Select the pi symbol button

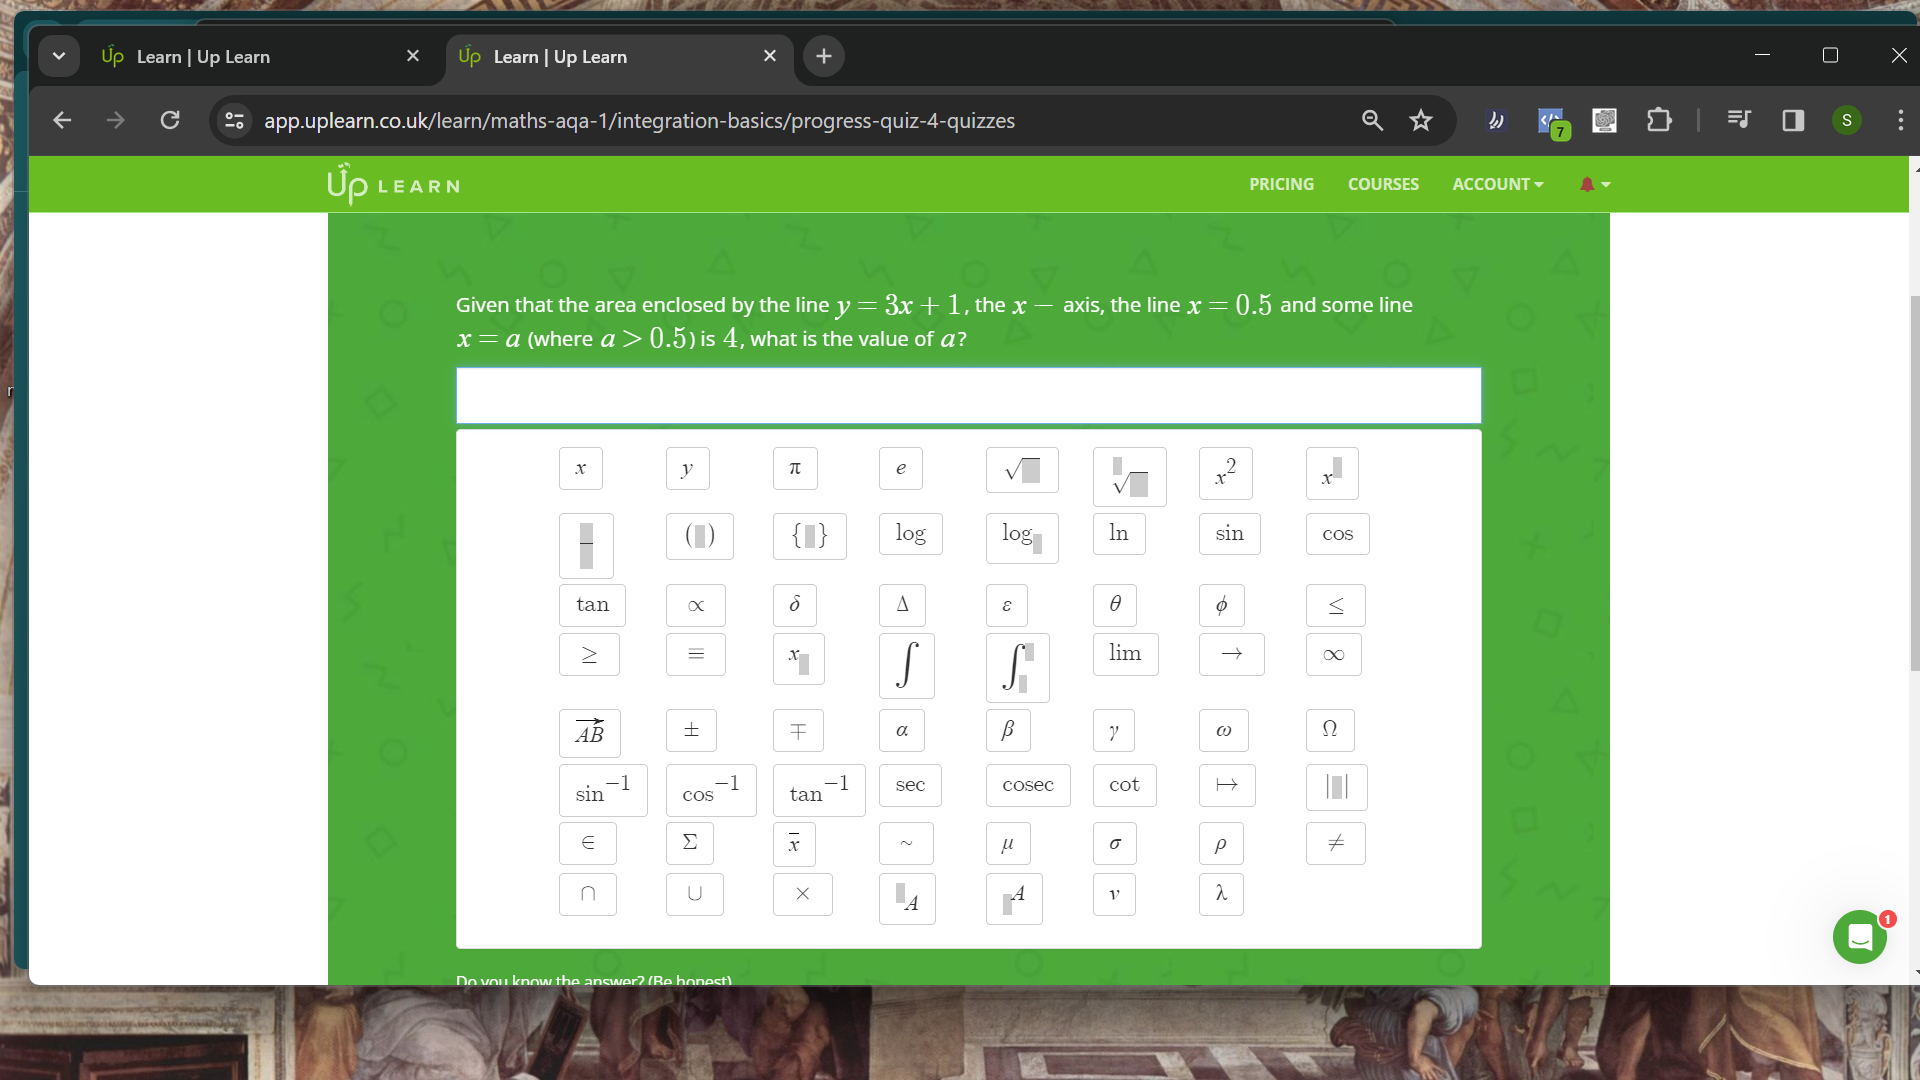point(794,469)
